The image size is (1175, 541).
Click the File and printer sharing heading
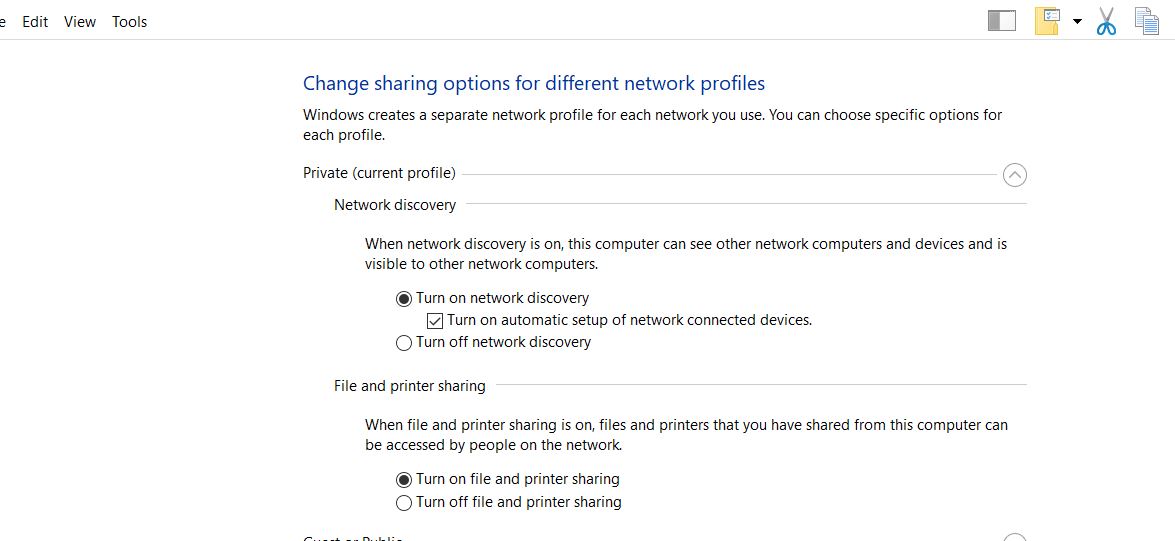pyautogui.click(x=410, y=386)
